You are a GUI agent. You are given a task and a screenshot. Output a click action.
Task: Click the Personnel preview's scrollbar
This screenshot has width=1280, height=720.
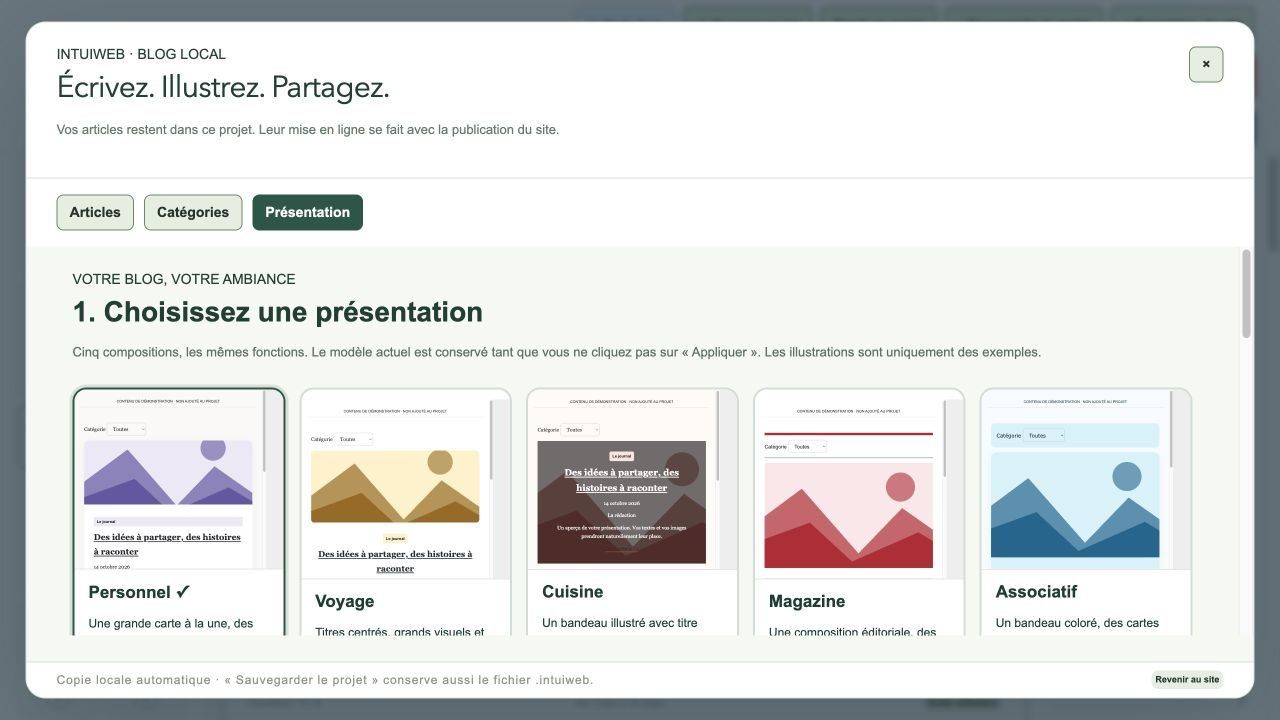click(x=266, y=431)
